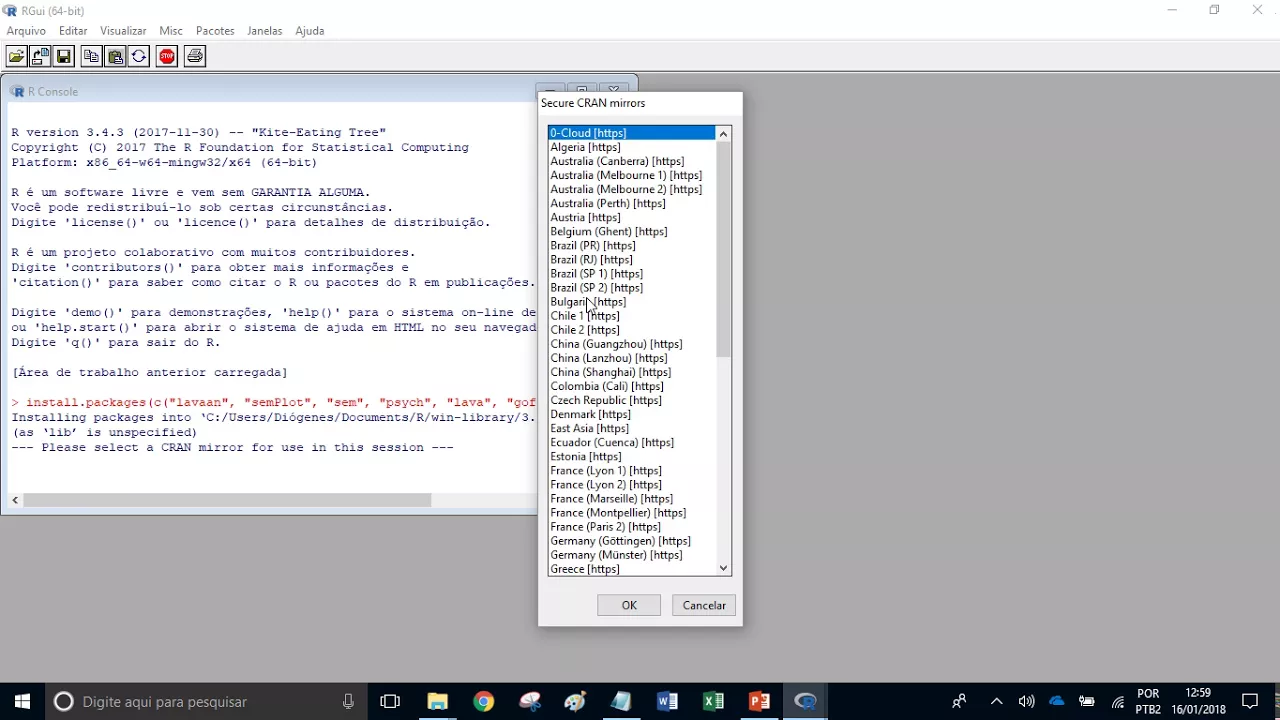
Task: Click mirror list scroll up arrow
Action: point(723,134)
